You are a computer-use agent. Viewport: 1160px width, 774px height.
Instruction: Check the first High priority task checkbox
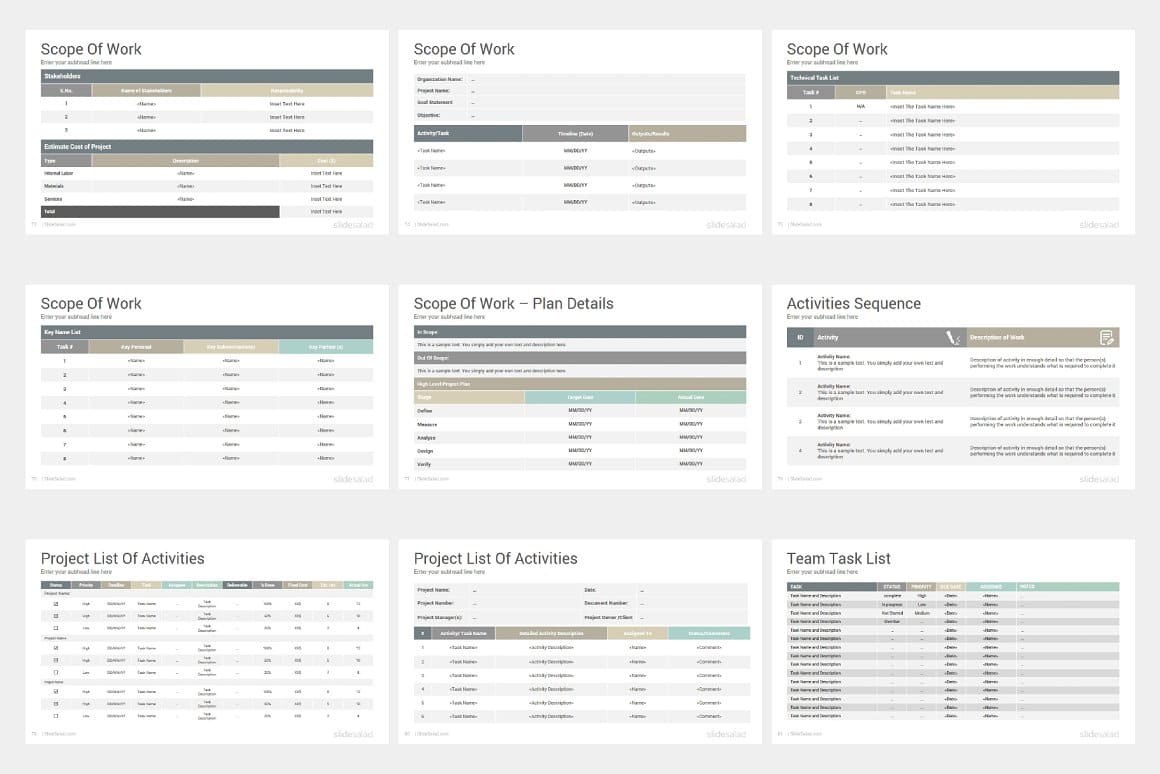click(x=56, y=603)
